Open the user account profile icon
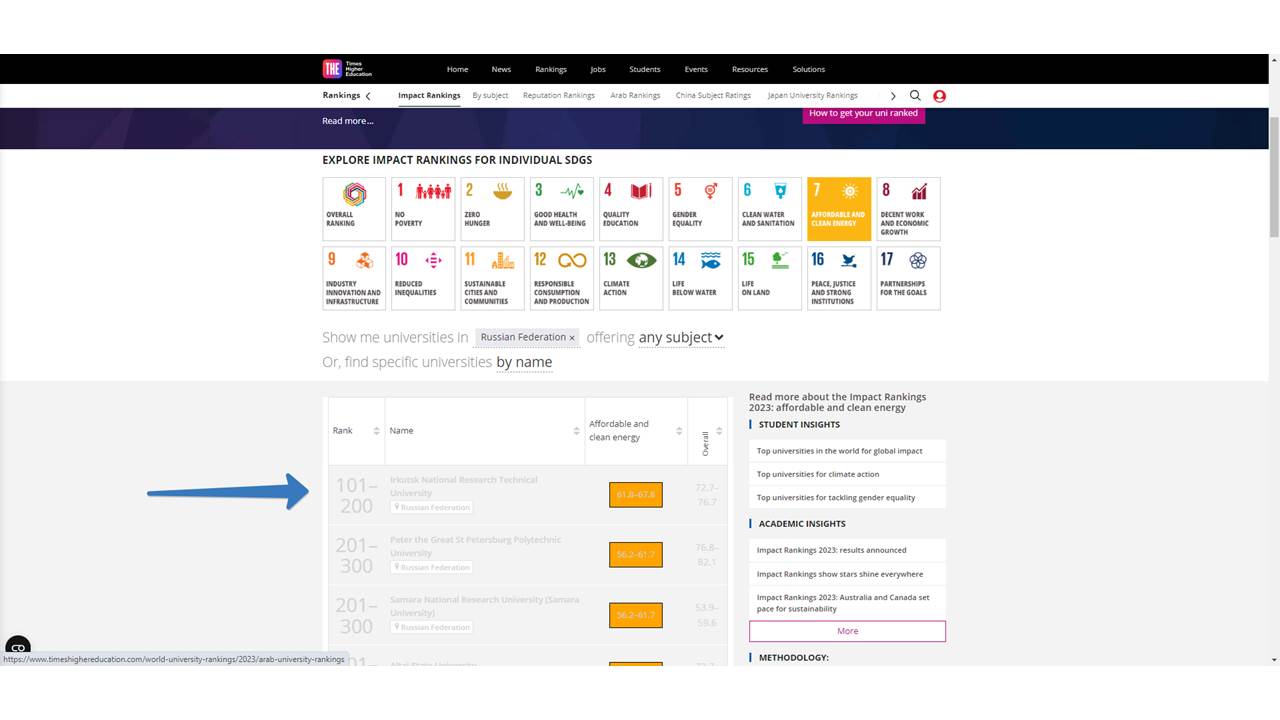This screenshot has width=1280, height=720. pyautogui.click(x=939, y=96)
